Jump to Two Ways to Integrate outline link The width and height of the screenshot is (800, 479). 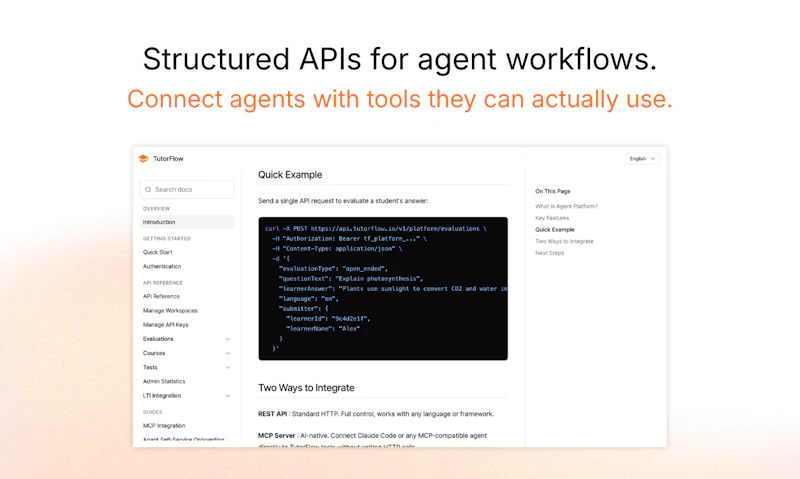(x=564, y=242)
